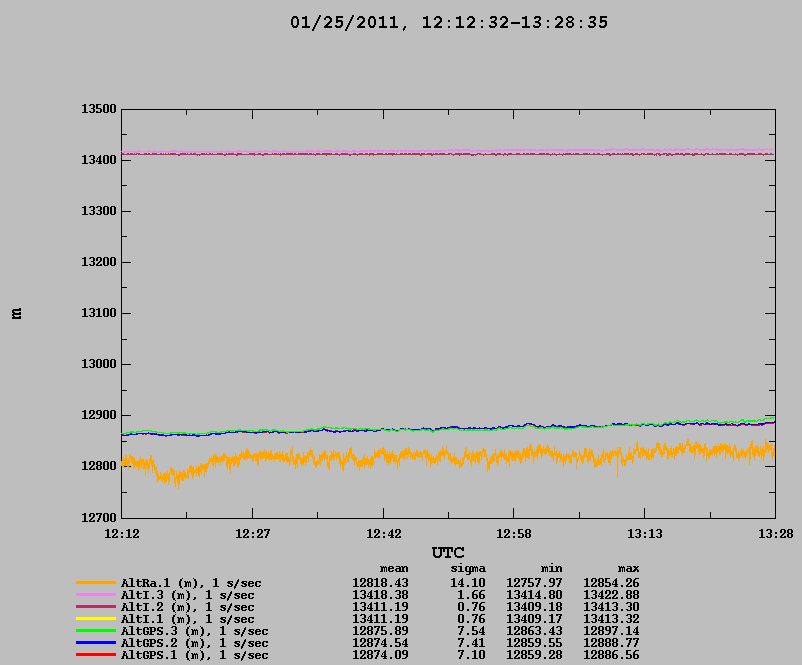Click the AltGPS.3 max value 12897.14
The height and width of the screenshot is (665, 802).
[611, 631]
